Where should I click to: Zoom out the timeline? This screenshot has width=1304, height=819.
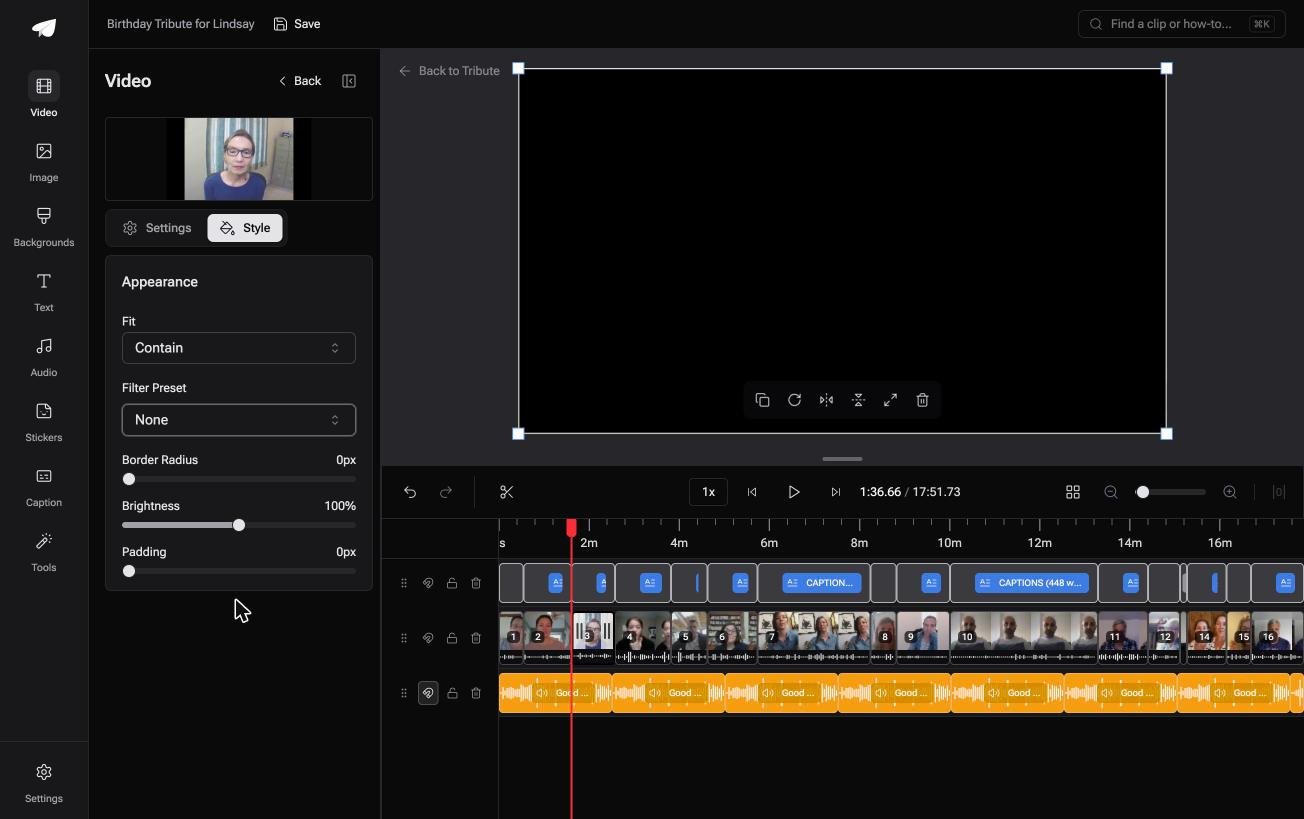1111,492
